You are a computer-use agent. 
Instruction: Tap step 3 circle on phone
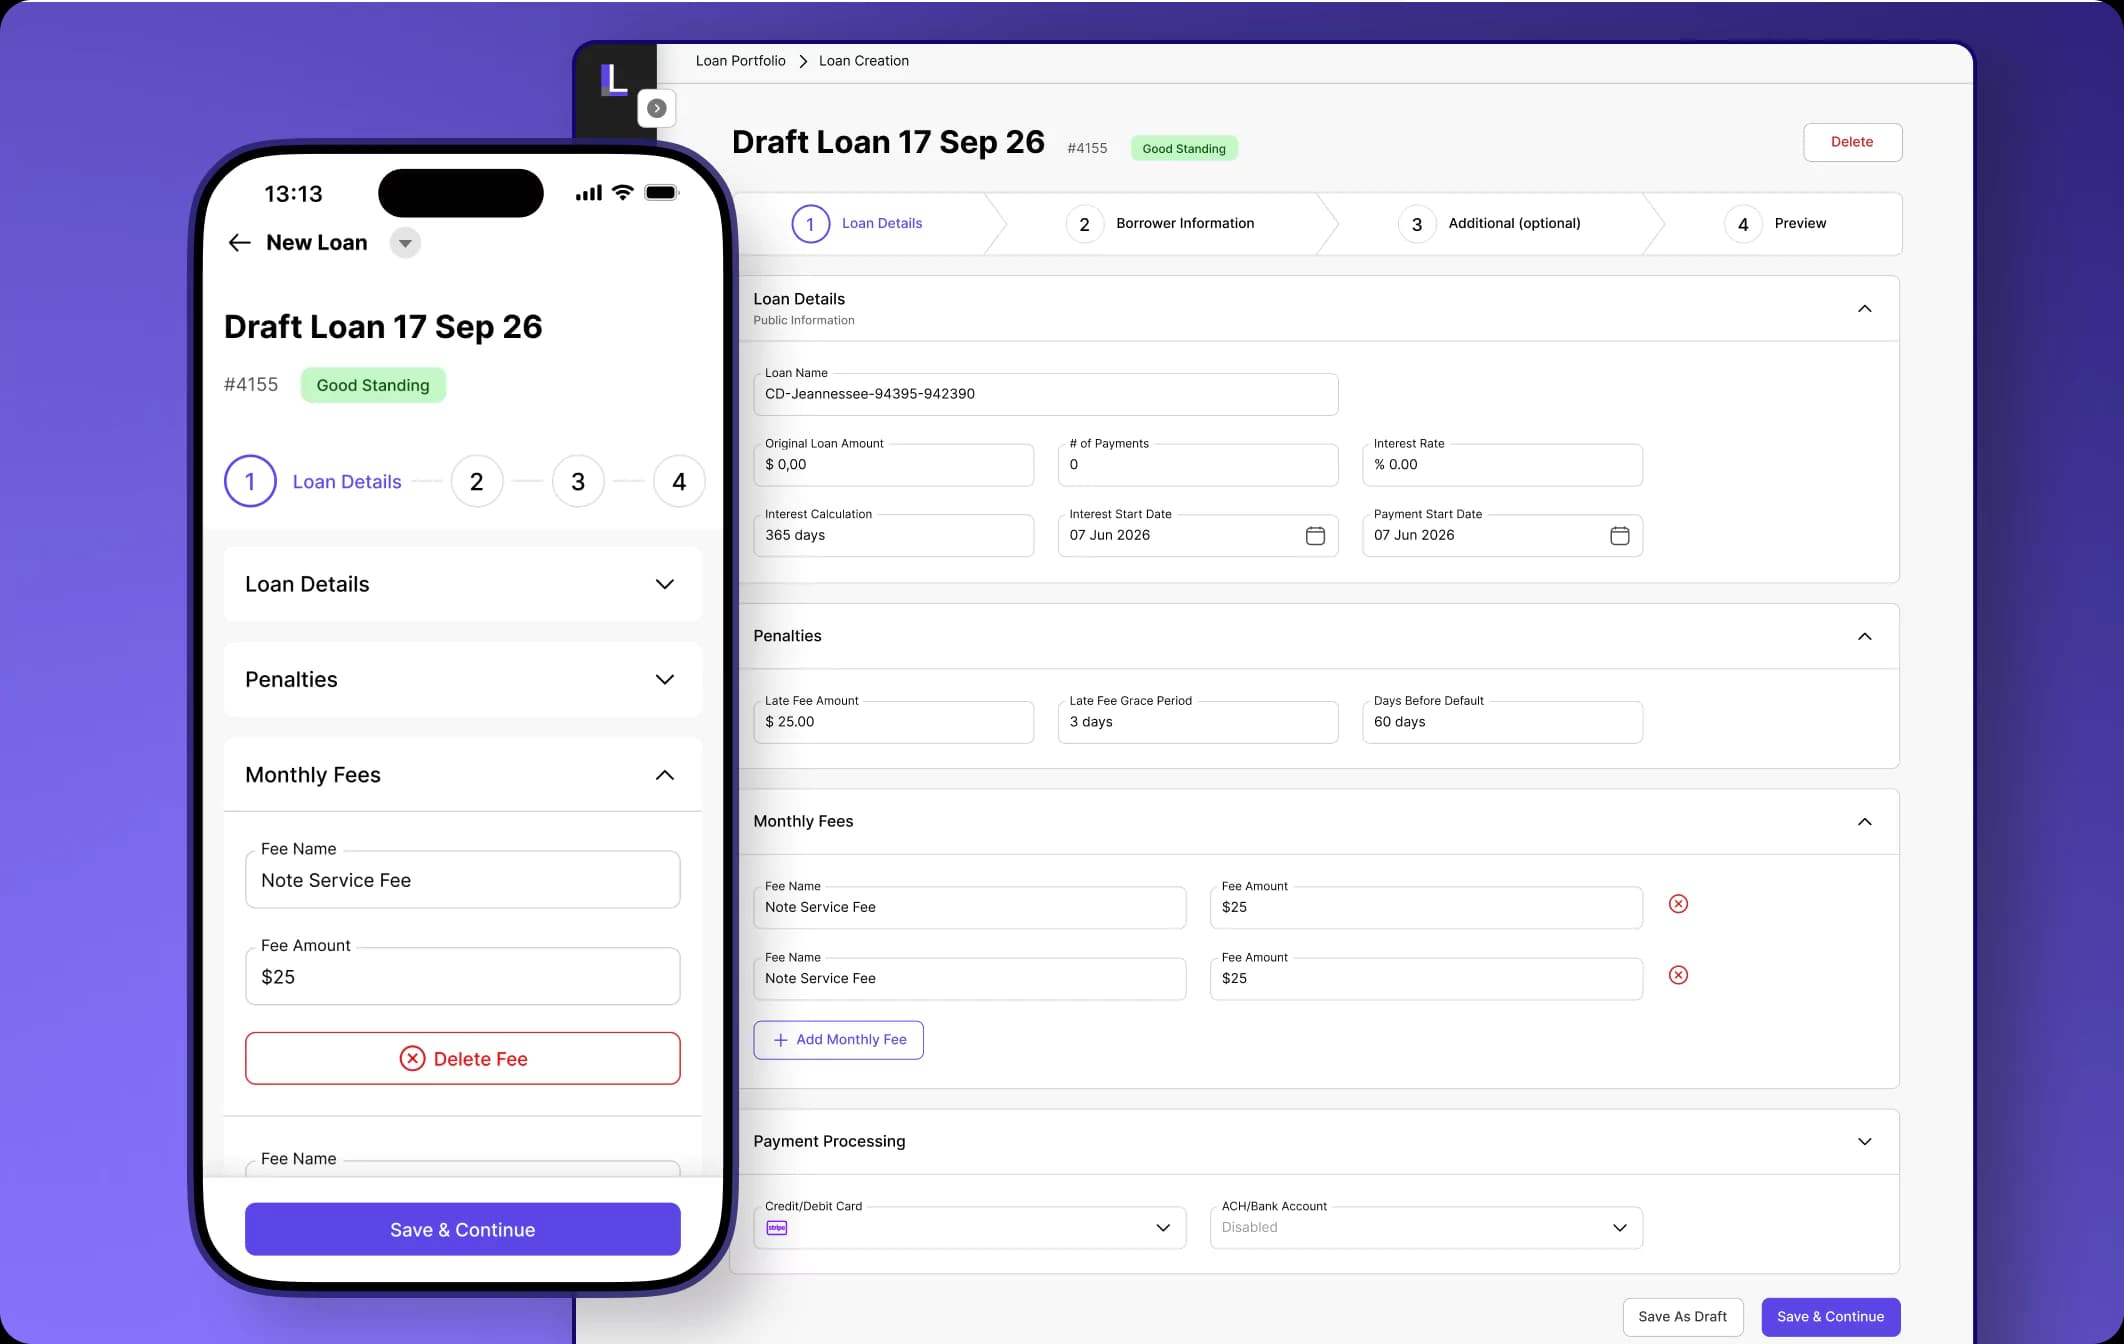point(578,482)
